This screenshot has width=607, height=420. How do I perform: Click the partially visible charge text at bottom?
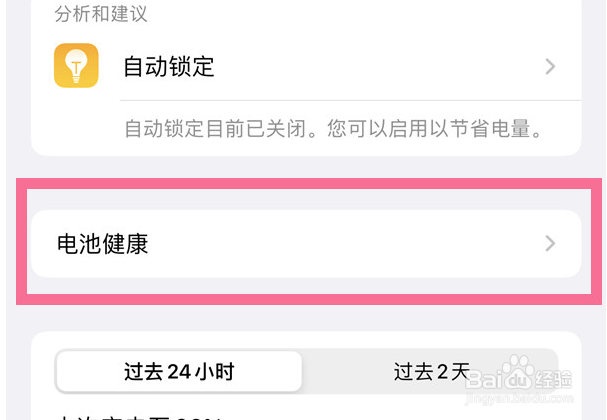point(140,414)
